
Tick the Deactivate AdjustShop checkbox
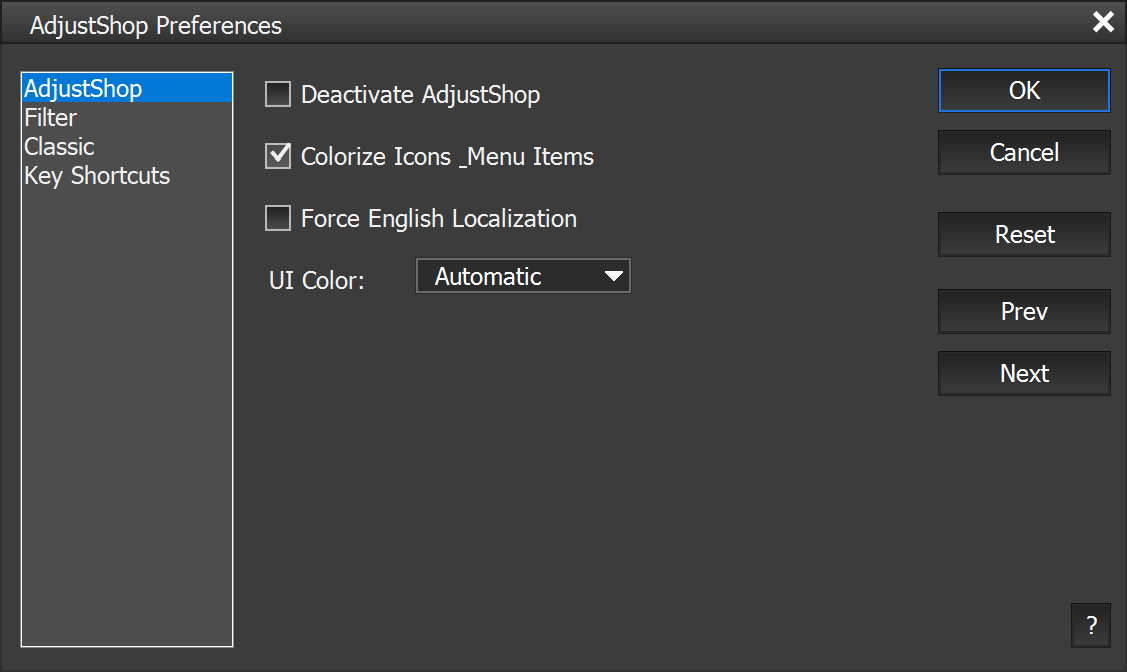pos(278,95)
